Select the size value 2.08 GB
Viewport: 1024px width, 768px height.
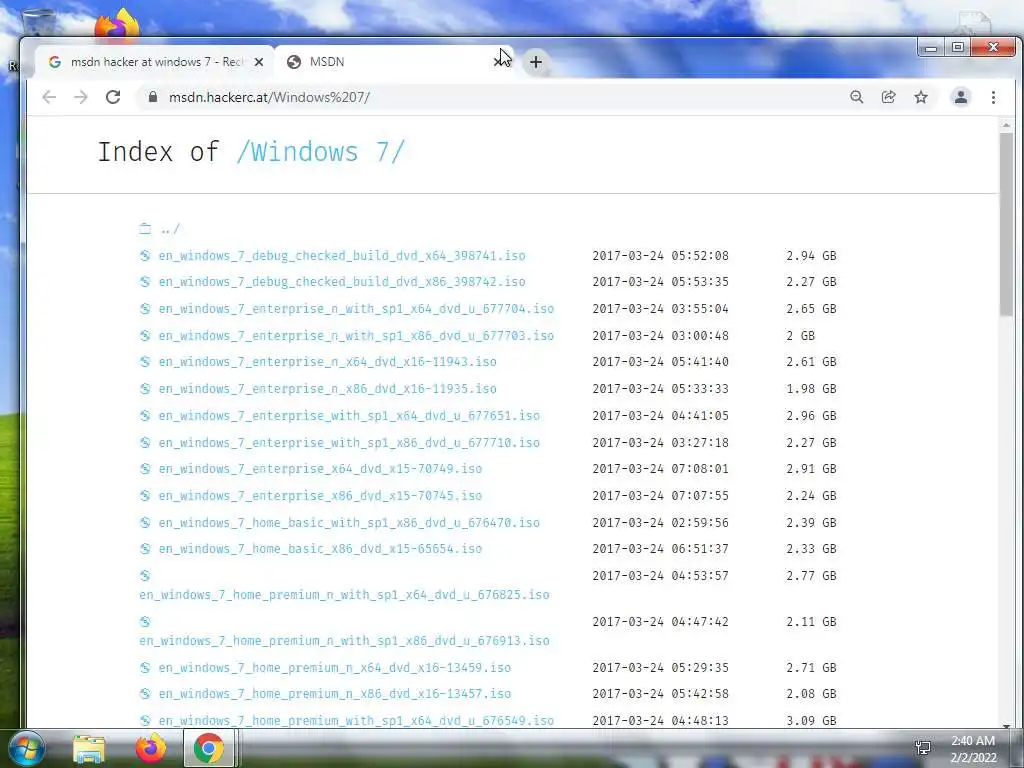pyautogui.click(x=811, y=694)
